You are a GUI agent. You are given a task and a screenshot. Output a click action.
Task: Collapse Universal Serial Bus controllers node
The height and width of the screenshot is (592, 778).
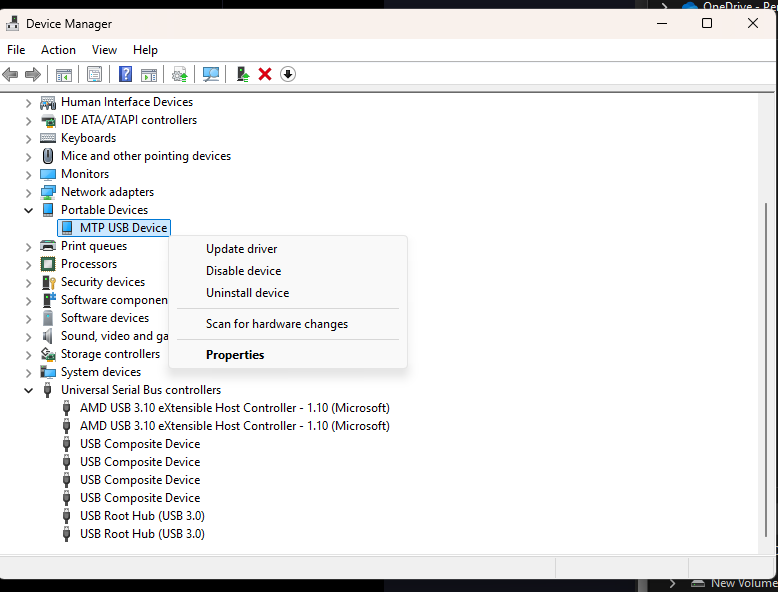coord(29,390)
